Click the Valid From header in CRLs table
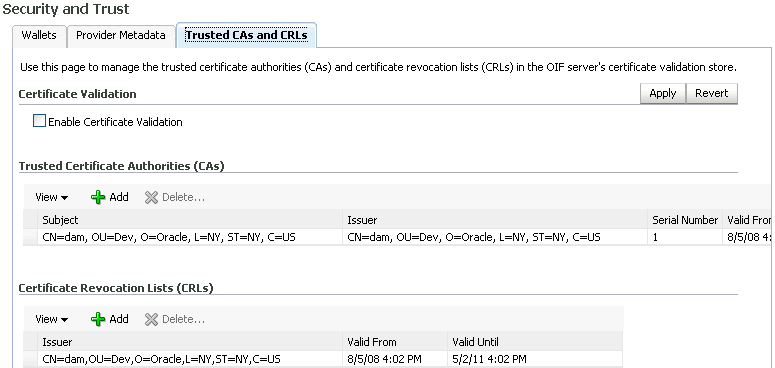The height and width of the screenshot is (368, 775). 395,342
